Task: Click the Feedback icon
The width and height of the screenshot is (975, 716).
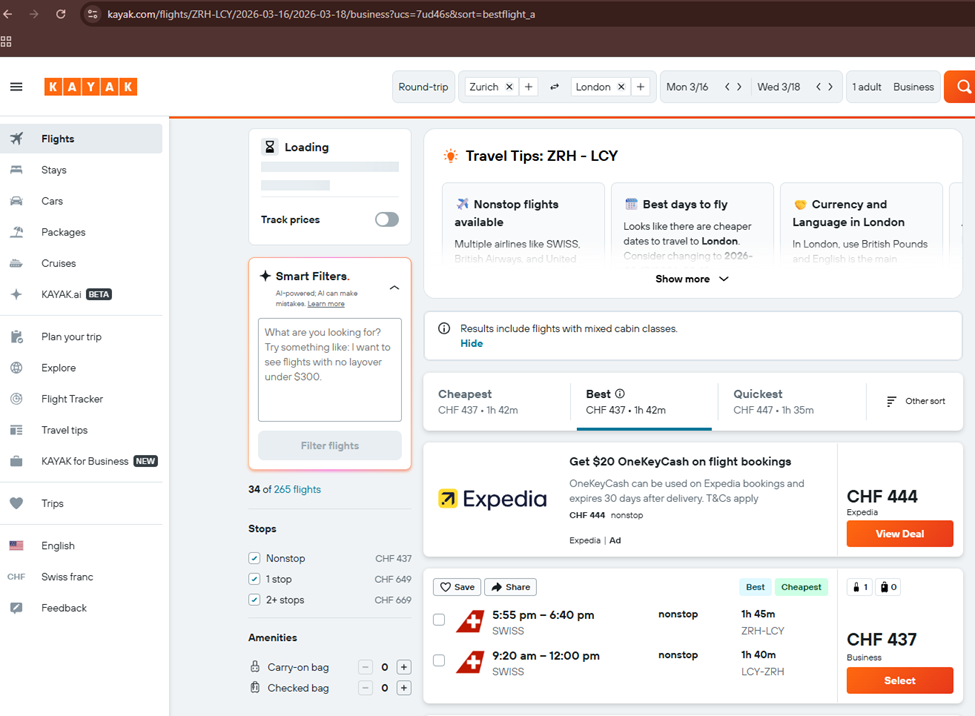Action: point(17,608)
